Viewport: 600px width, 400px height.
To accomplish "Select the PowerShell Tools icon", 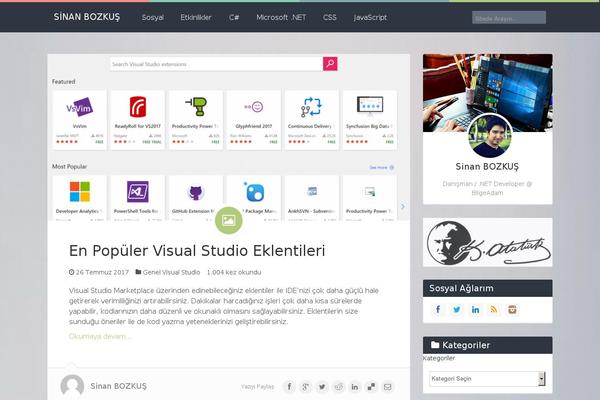I will coord(138,191).
